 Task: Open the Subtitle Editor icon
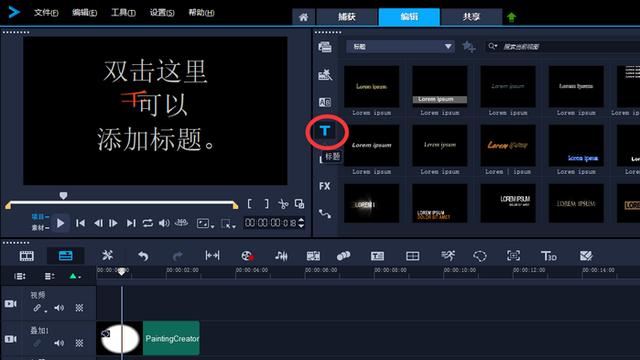377,256
